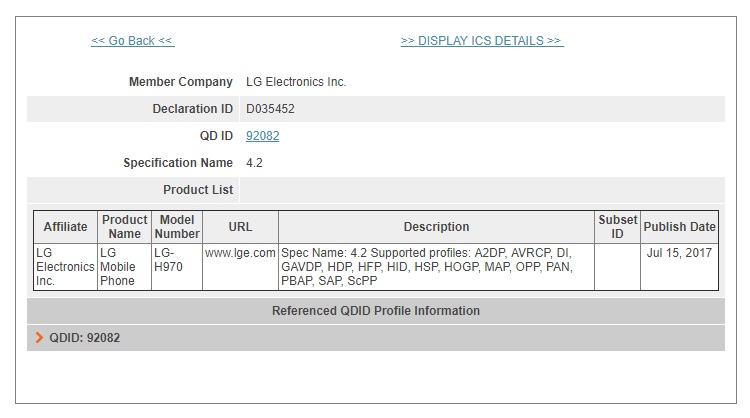The width and height of the screenshot is (750, 418).
Task: Click the Product Name column header
Action: [x=124, y=227]
